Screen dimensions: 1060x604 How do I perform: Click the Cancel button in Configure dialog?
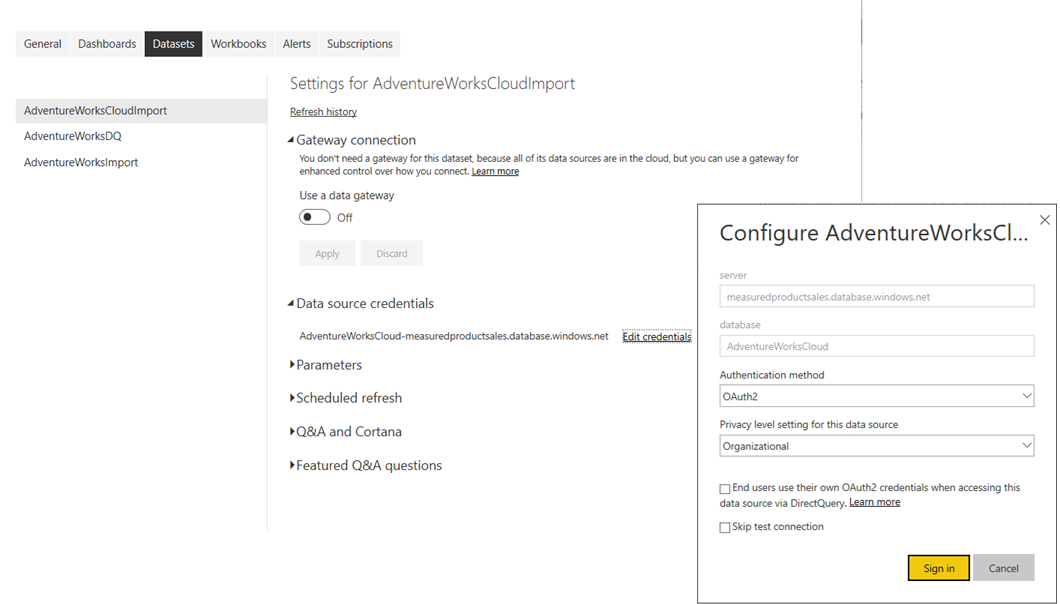point(1003,567)
